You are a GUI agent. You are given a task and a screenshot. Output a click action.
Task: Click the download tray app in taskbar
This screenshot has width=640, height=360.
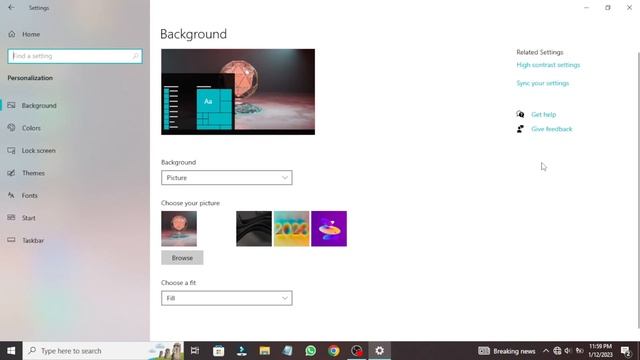click(242, 351)
